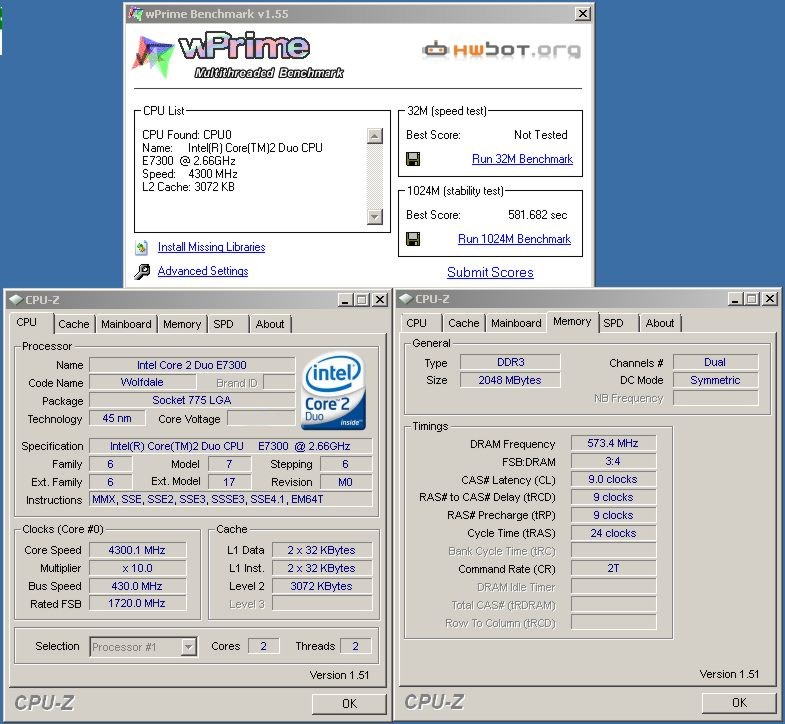785x724 pixels.
Task: Click the Install Missing Libraries icon
Action: click(142, 247)
